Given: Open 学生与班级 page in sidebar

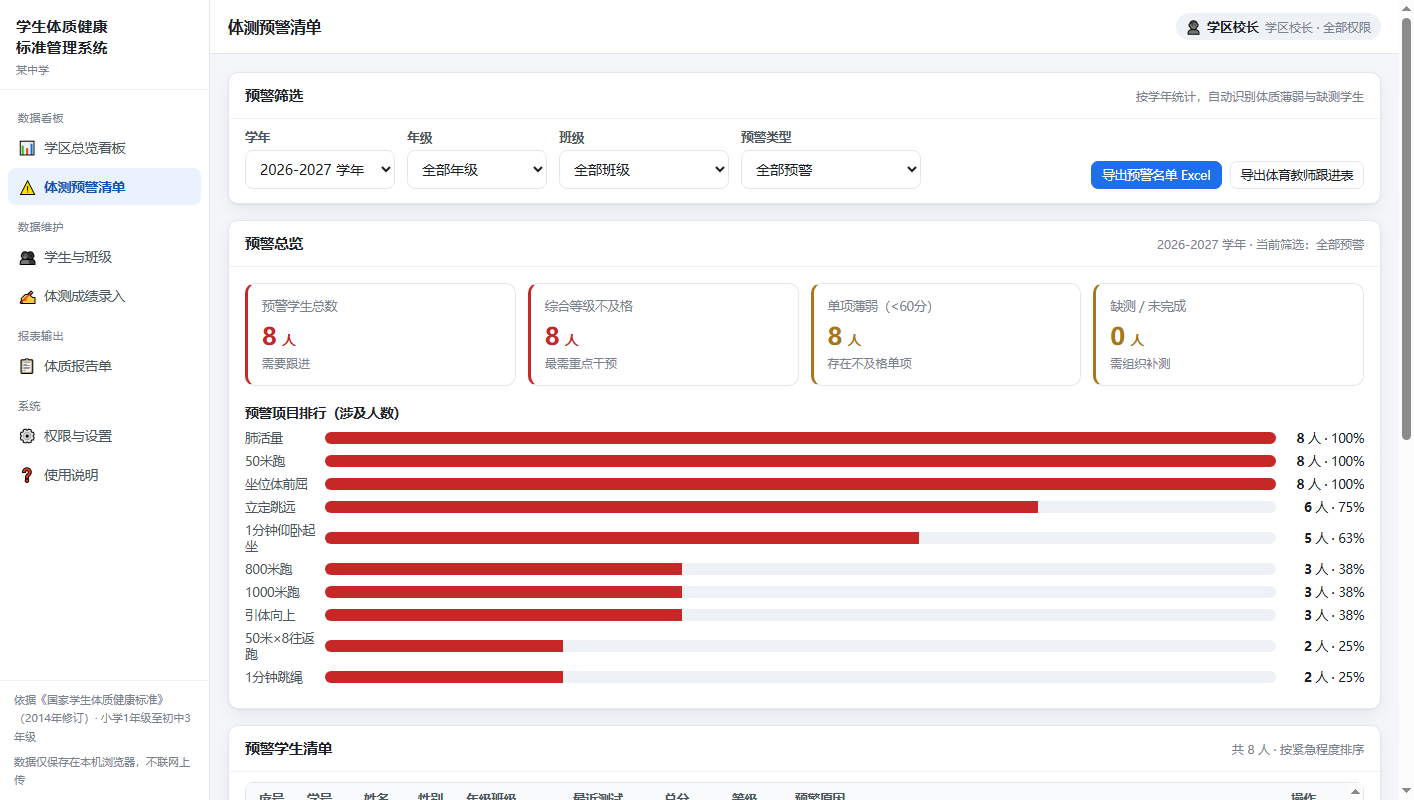Looking at the screenshot, I should click(104, 257).
